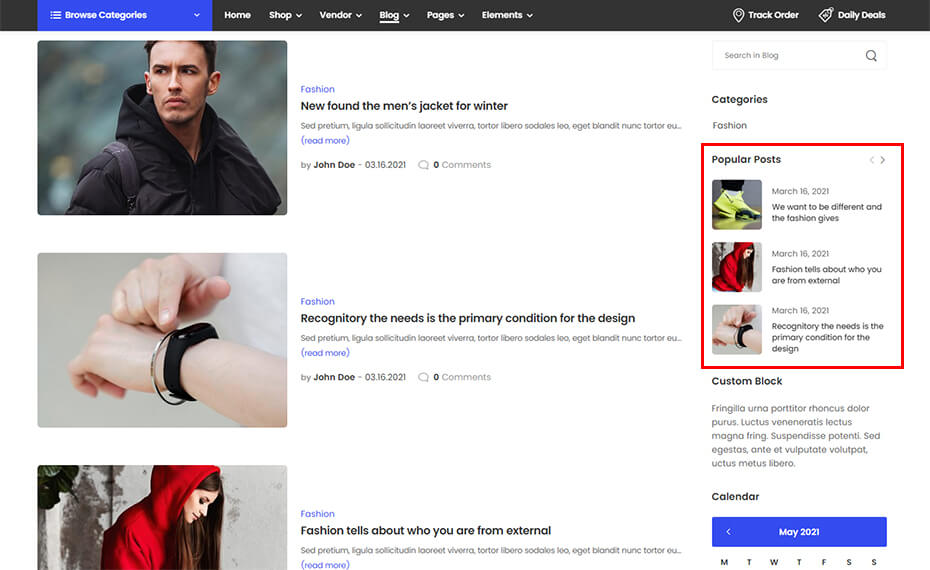Click the Daily Deals tag icon
The image size is (930, 570).
click(825, 15)
